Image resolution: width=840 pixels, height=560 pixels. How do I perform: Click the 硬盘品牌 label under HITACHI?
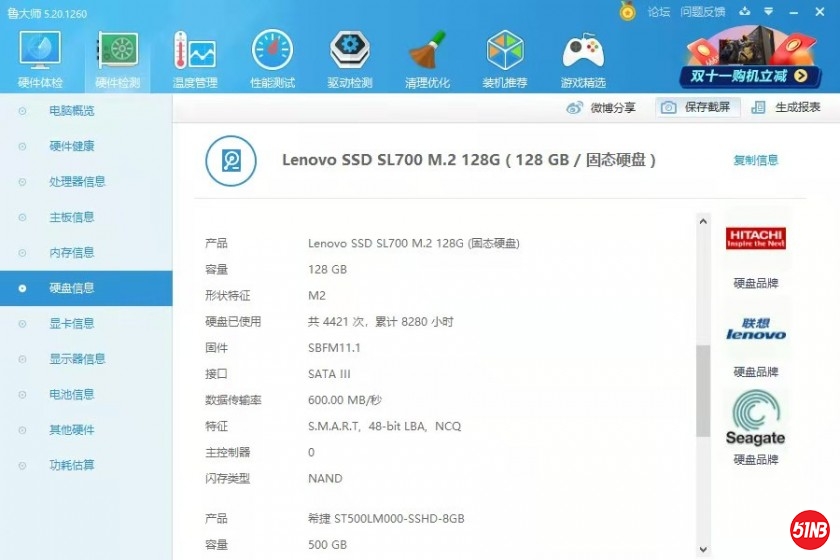coord(755,283)
